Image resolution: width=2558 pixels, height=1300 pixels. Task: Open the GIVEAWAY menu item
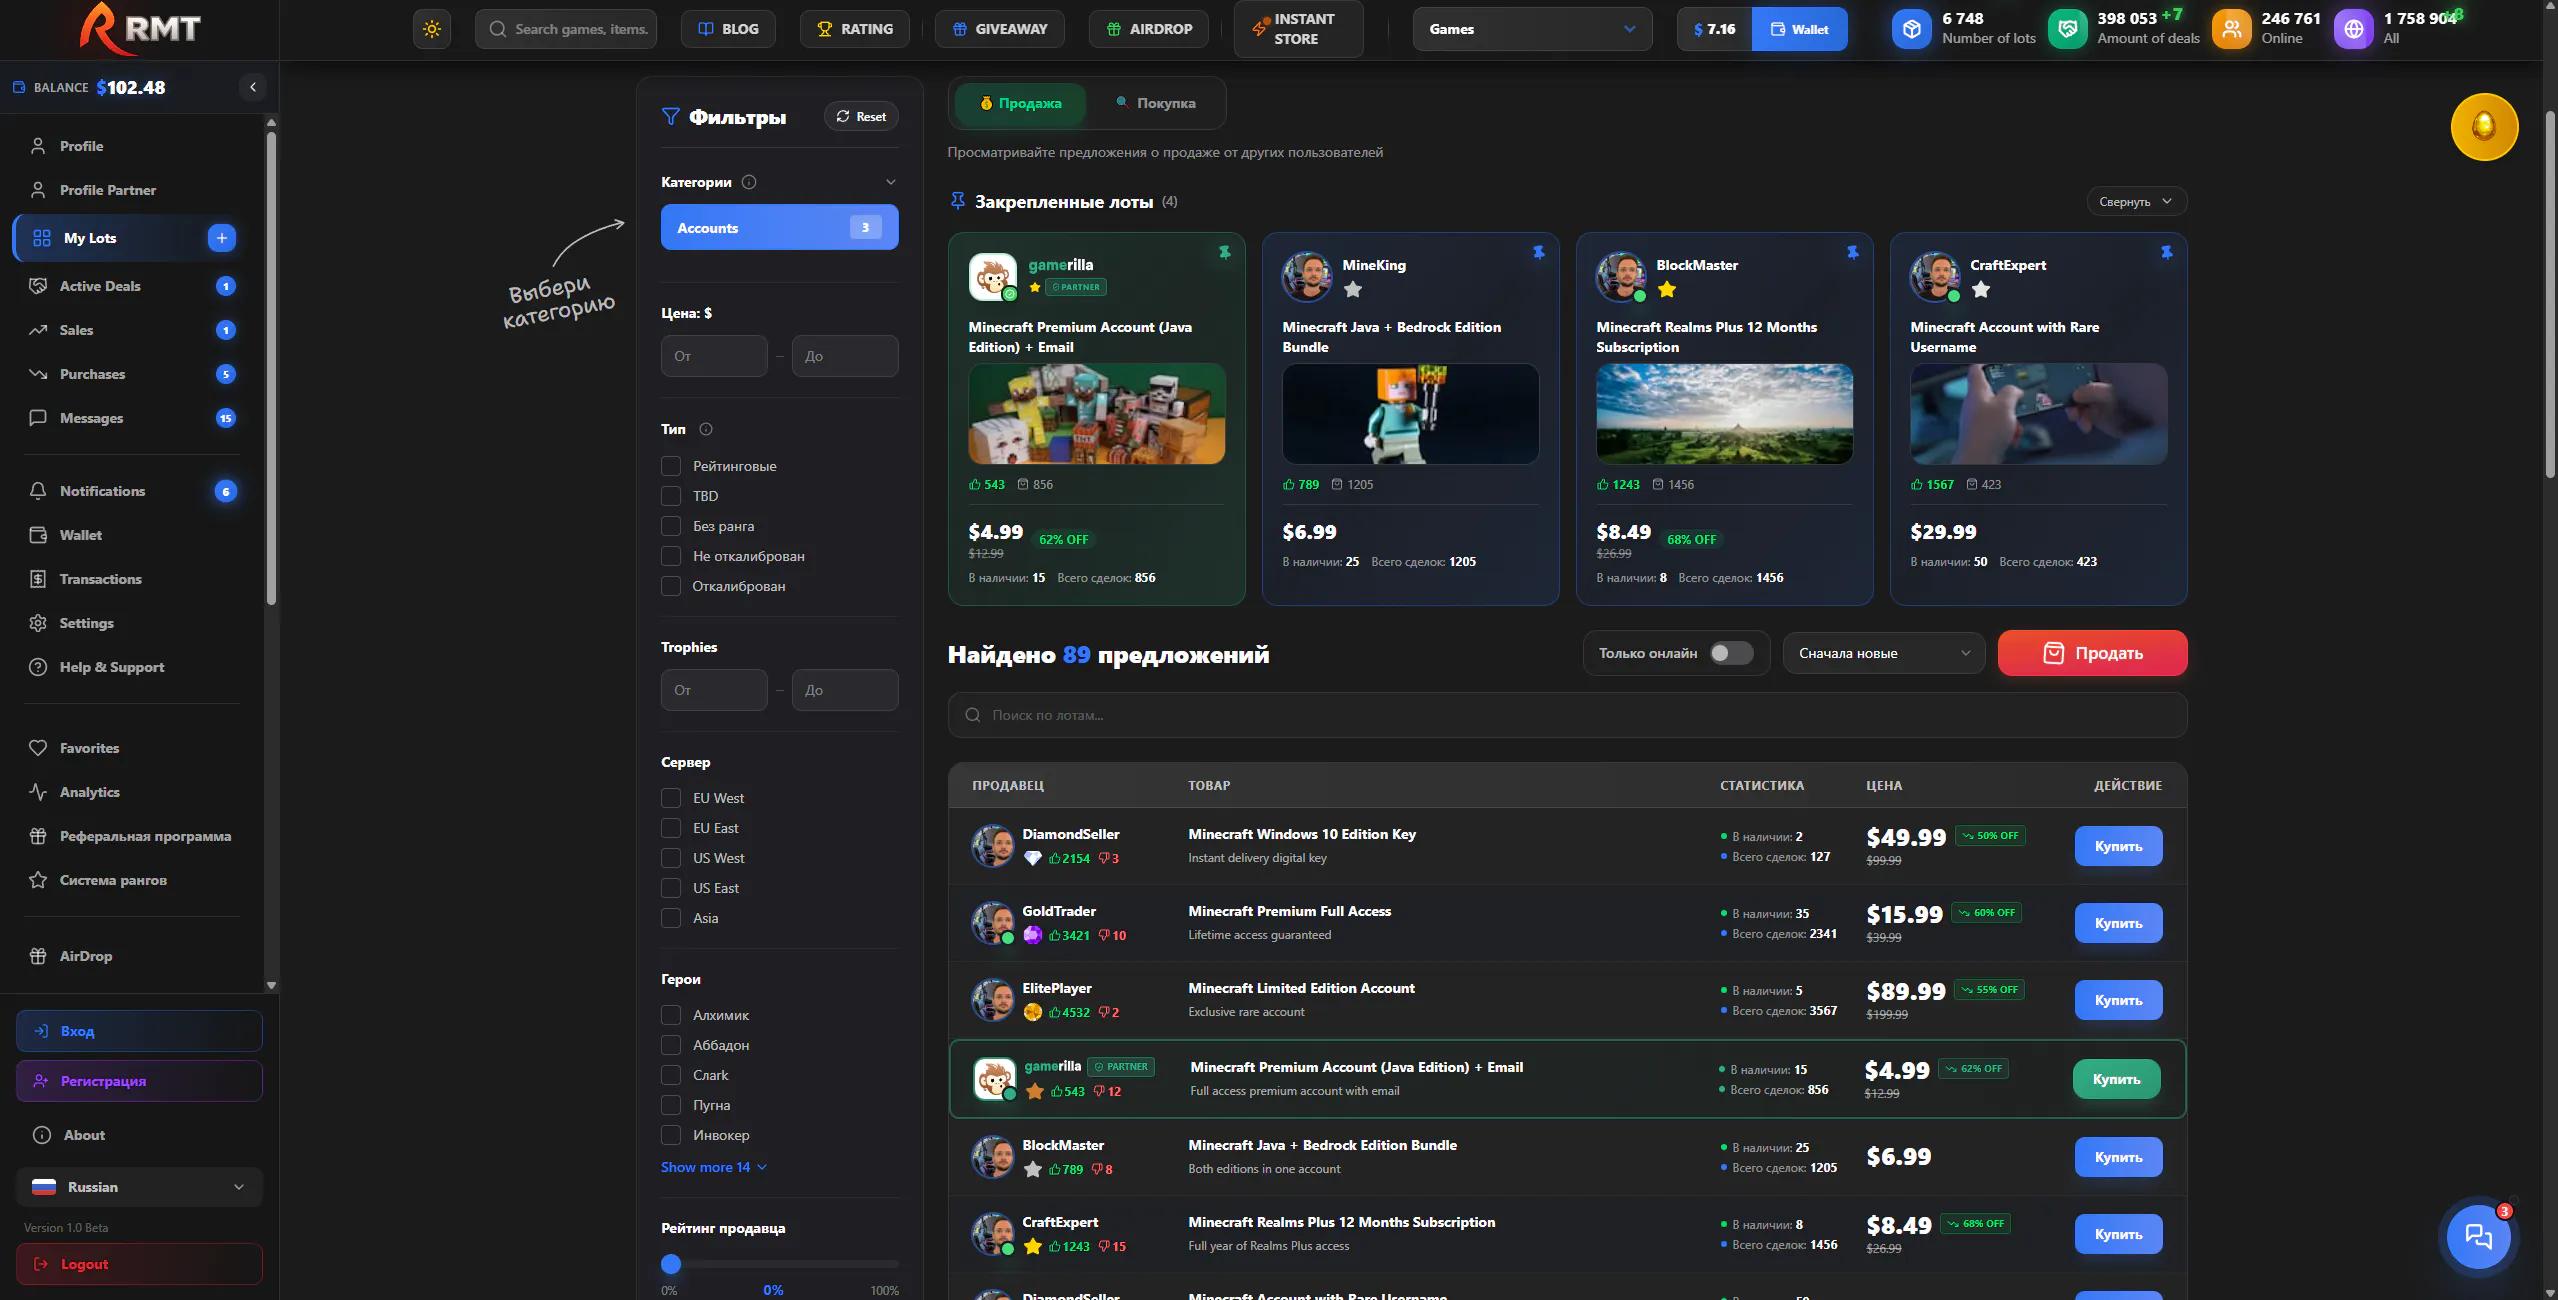tap(999, 29)
